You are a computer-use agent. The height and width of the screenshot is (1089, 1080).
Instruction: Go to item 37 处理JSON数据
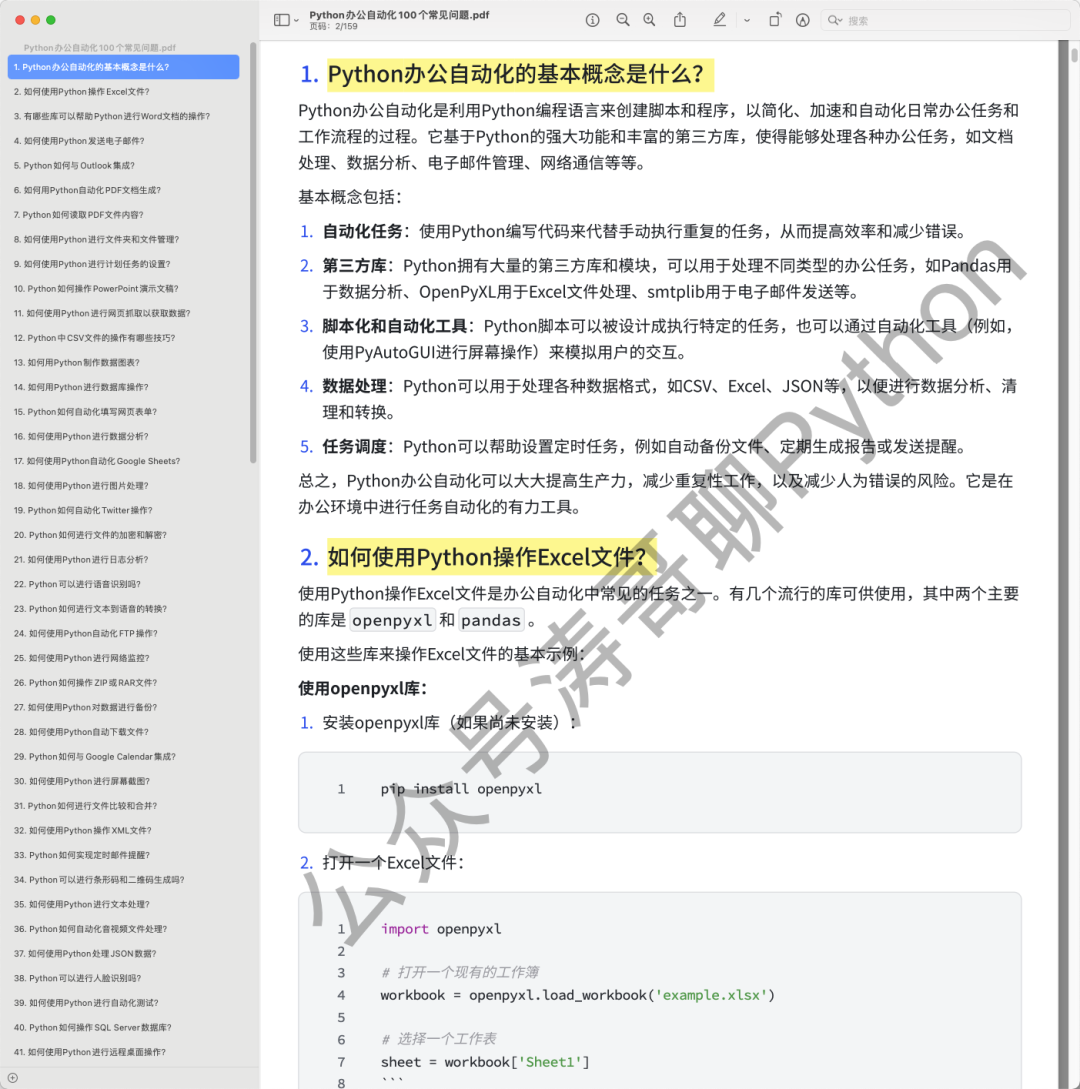tap(124, 954)
